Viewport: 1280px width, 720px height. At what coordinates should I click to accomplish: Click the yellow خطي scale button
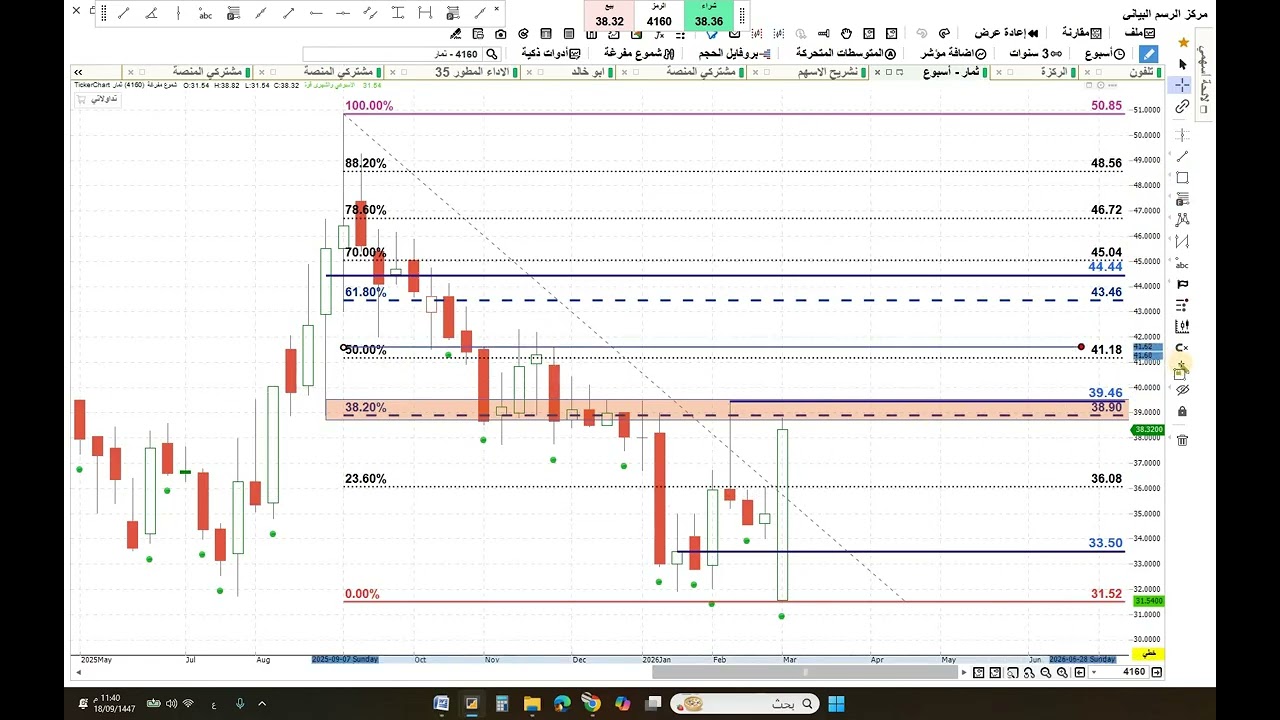point(1149,653)
